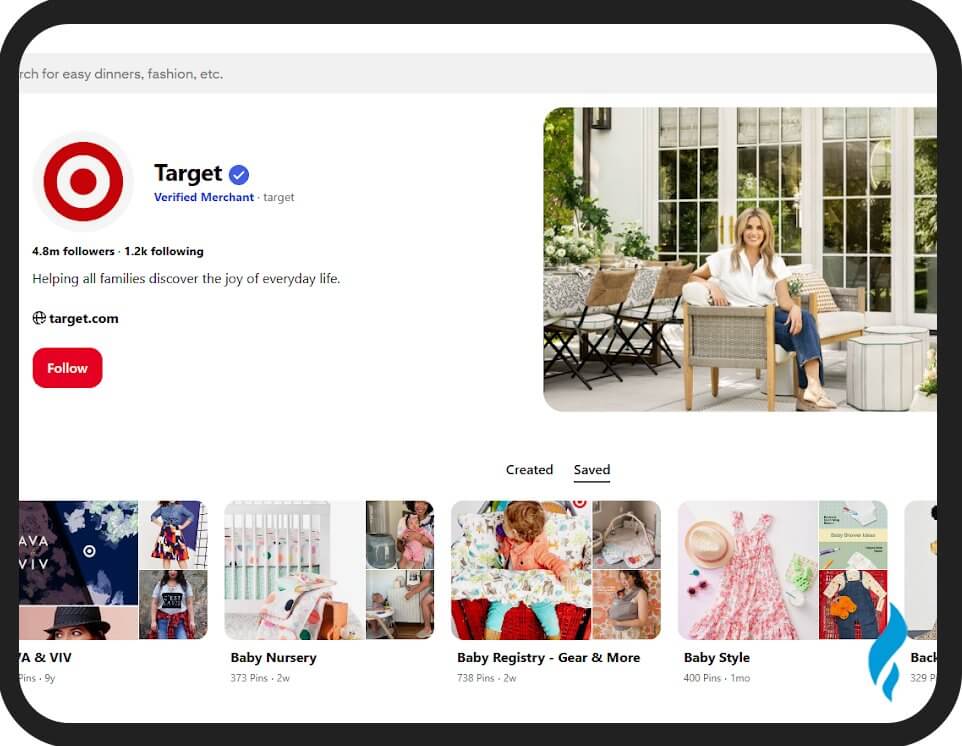Click the 1.2k following count

(164, 251)
